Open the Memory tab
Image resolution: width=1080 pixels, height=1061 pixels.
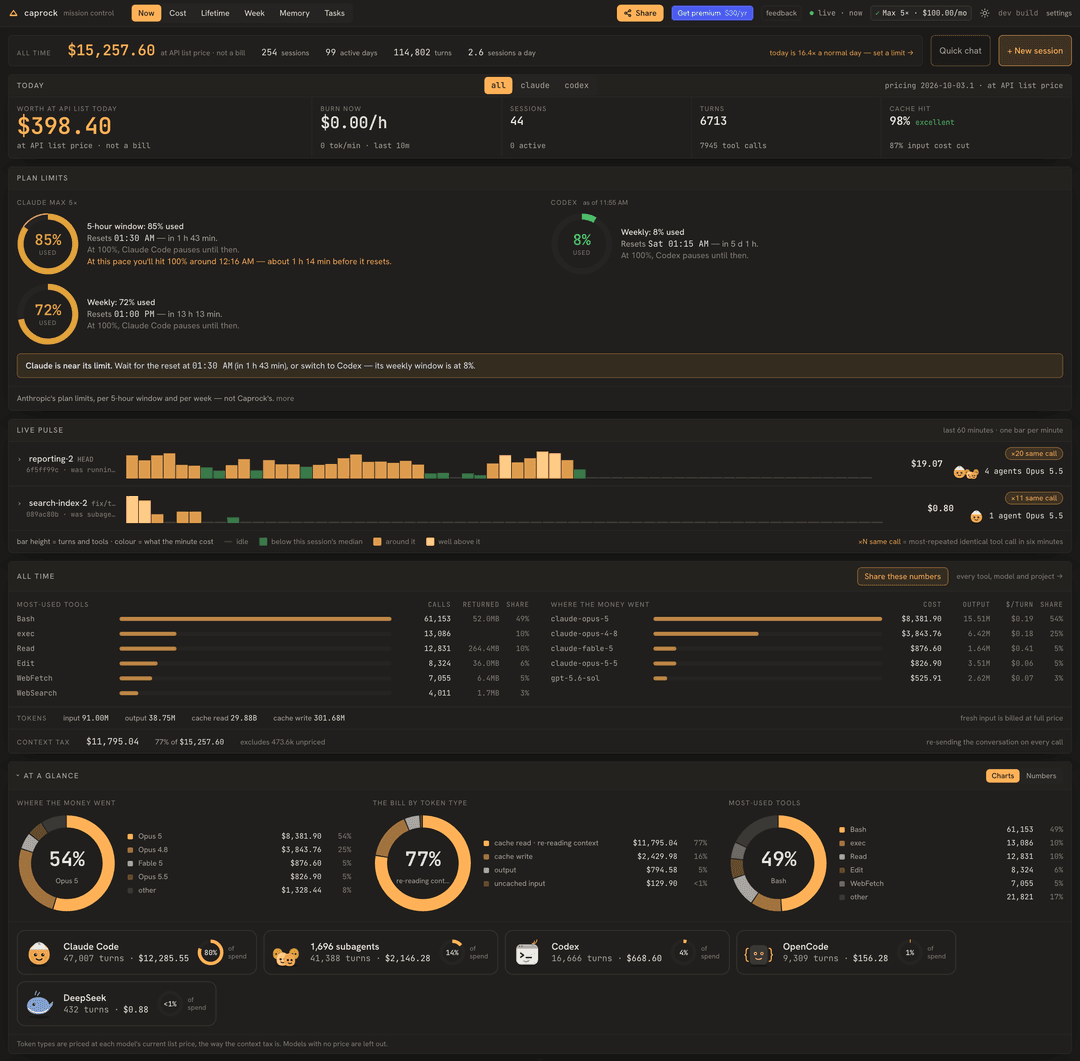(x=294, y=13)
